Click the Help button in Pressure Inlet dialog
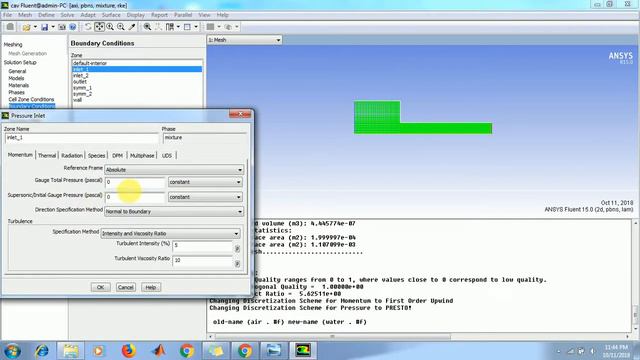This screenshot has width=640, height=360. pyautogui.click(x=151, y=287)
